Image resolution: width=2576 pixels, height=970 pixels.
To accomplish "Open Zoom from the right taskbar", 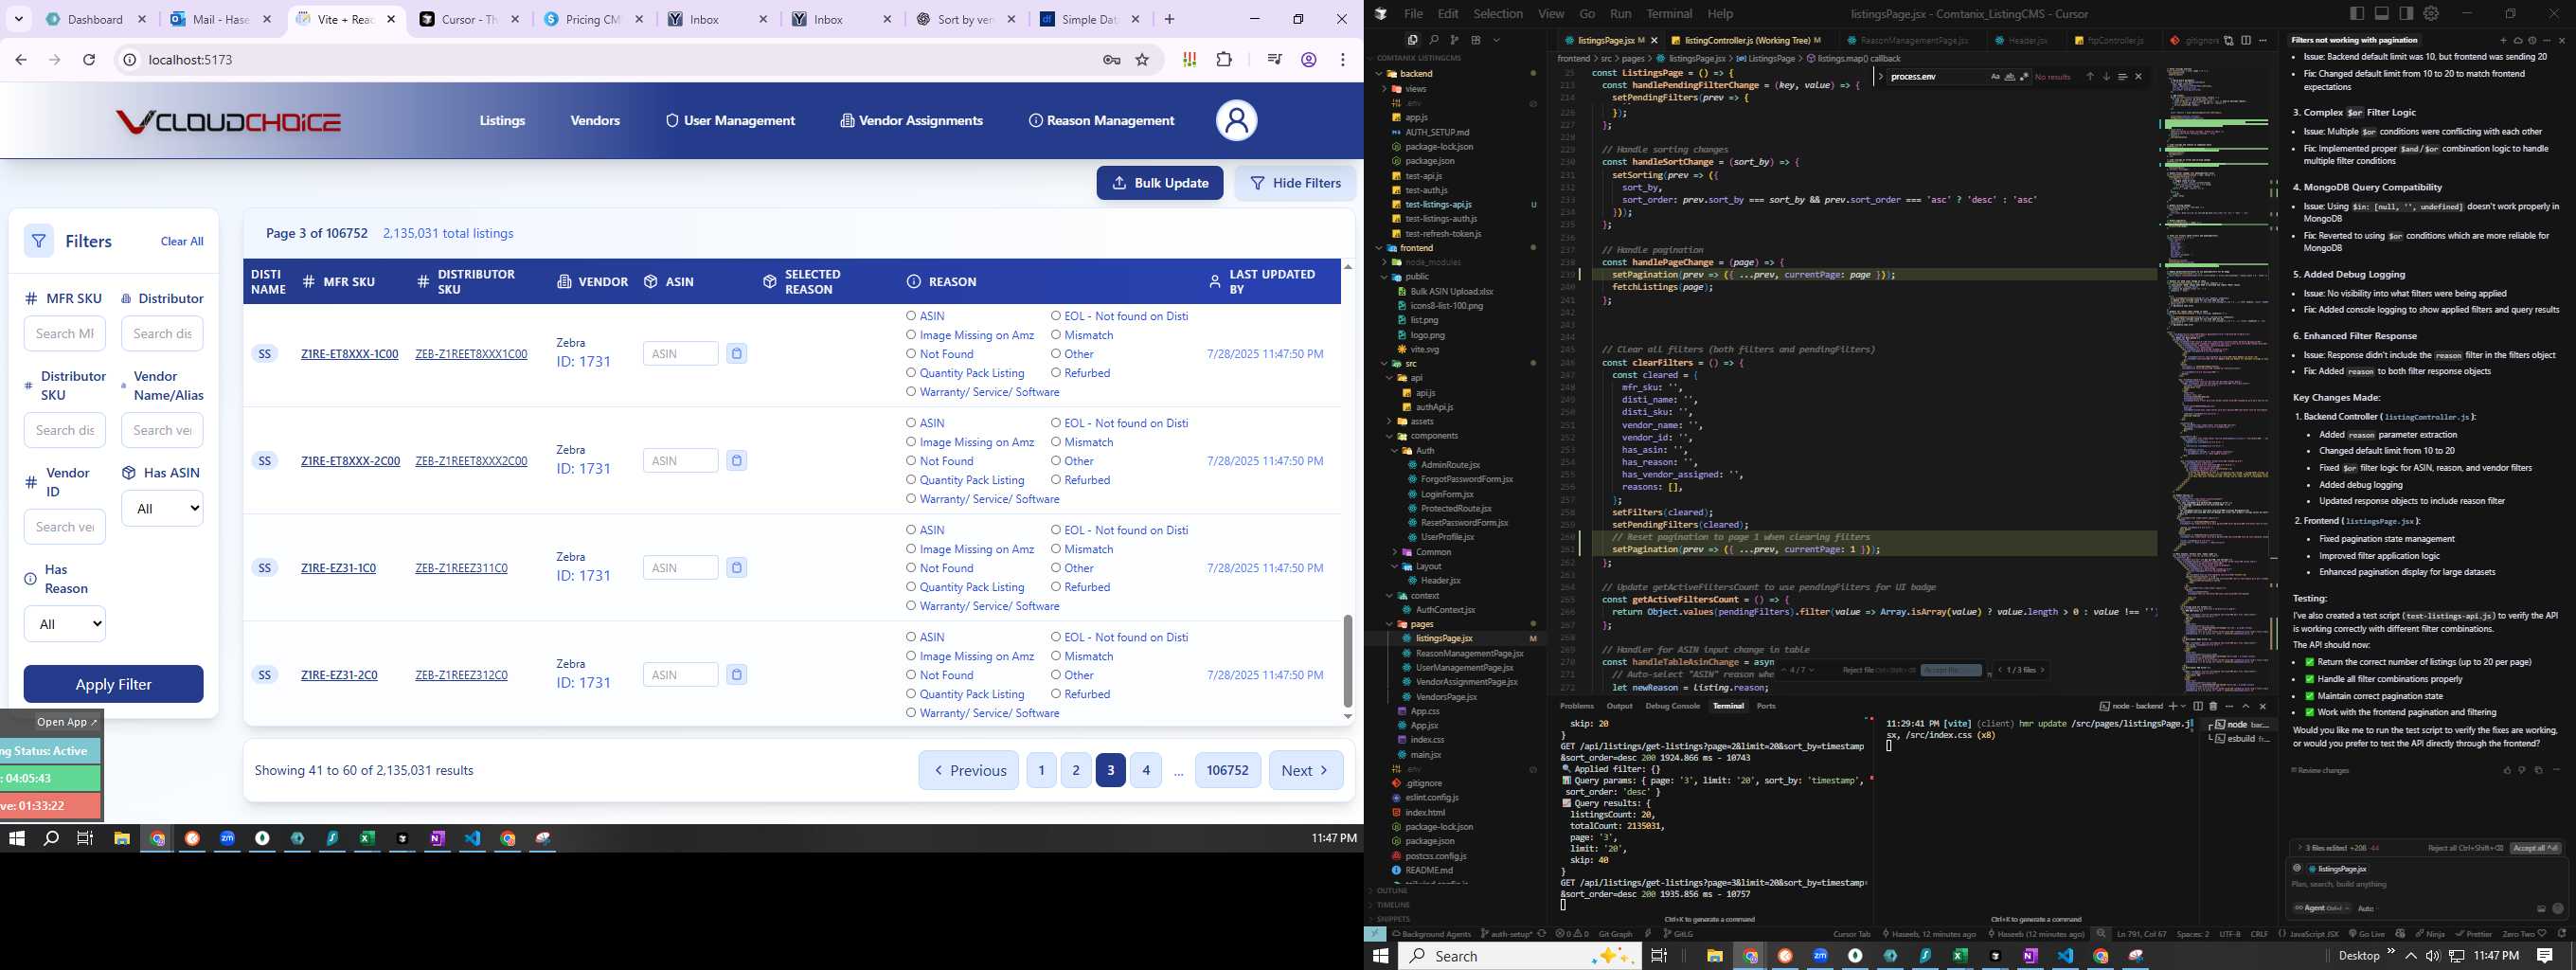I will tap(1820, 955).
